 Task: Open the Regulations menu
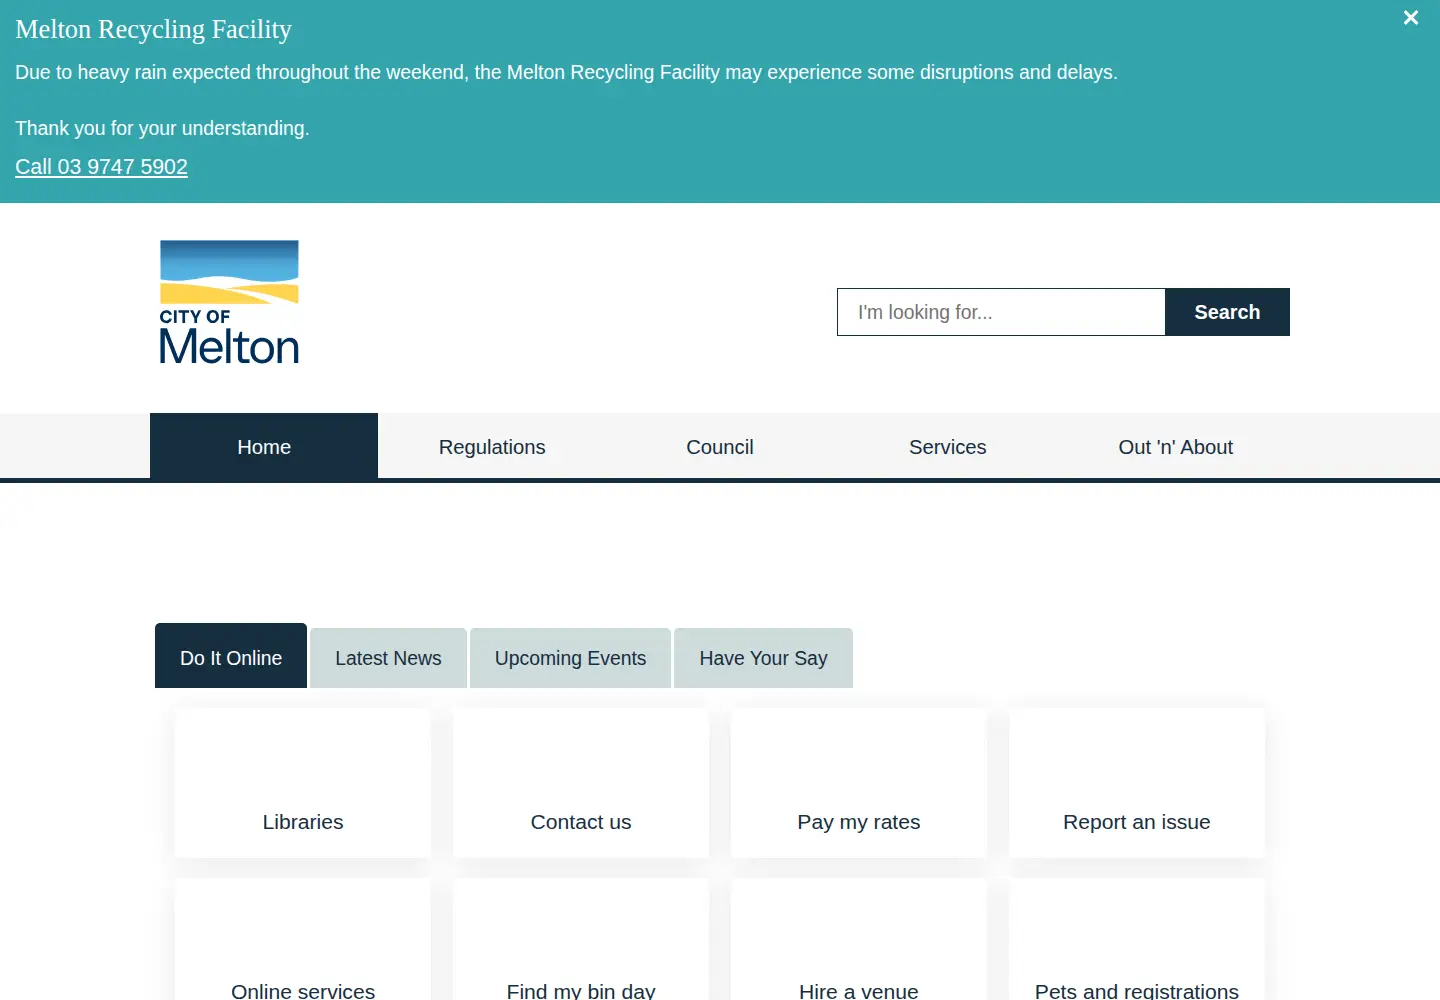492,447
